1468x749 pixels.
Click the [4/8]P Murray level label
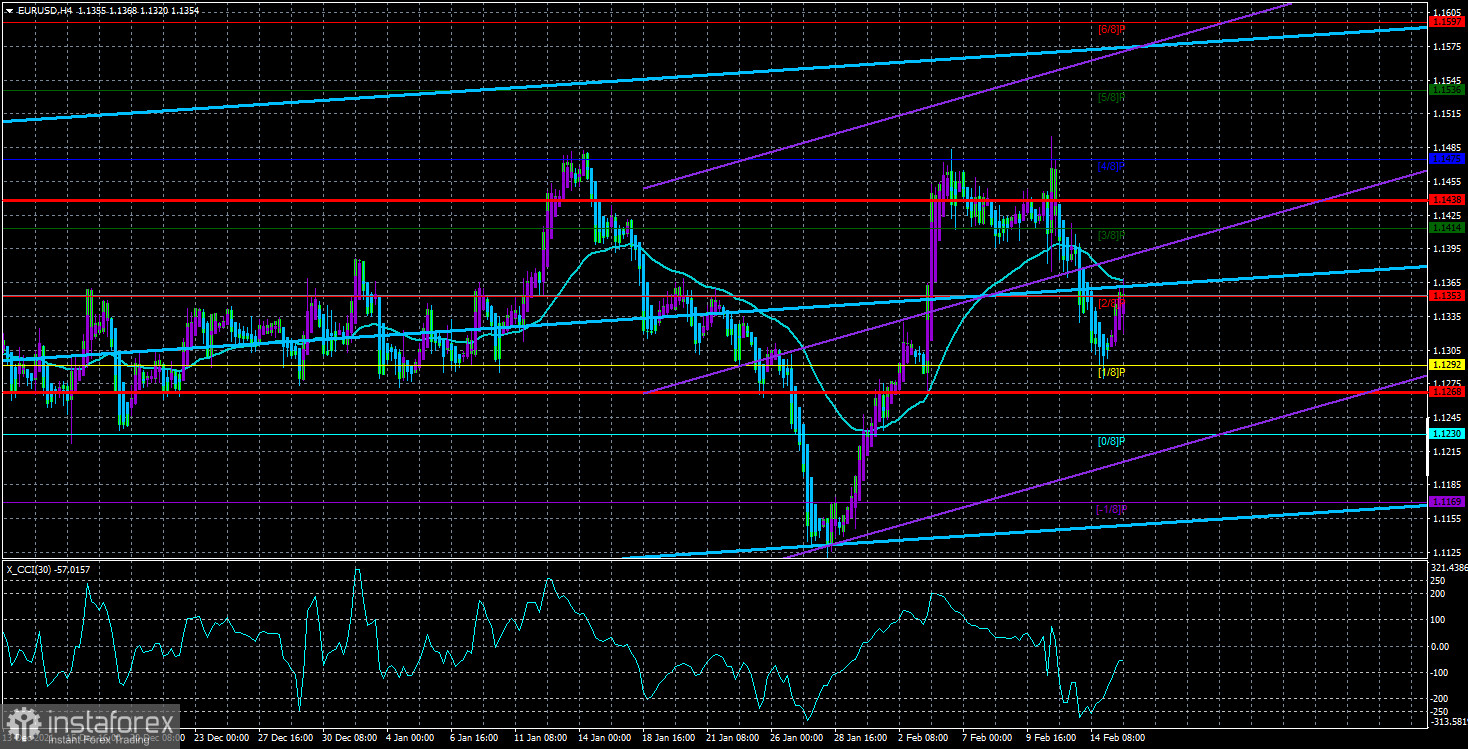tap(1112, 166)
